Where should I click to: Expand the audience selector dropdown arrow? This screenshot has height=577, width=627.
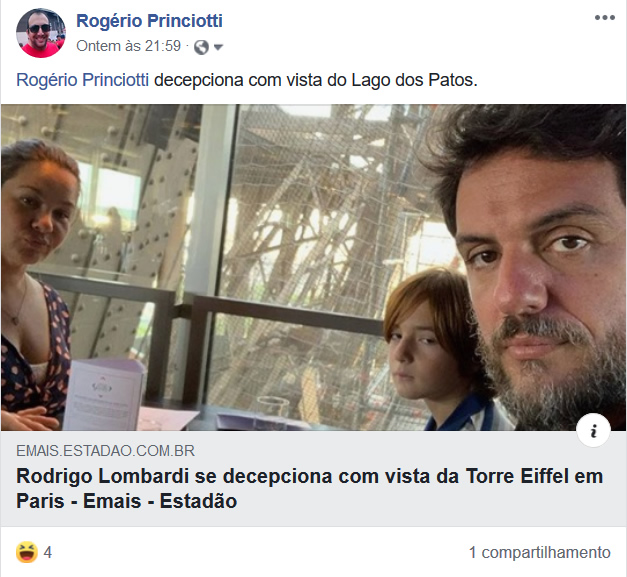[x=218, y=48]
